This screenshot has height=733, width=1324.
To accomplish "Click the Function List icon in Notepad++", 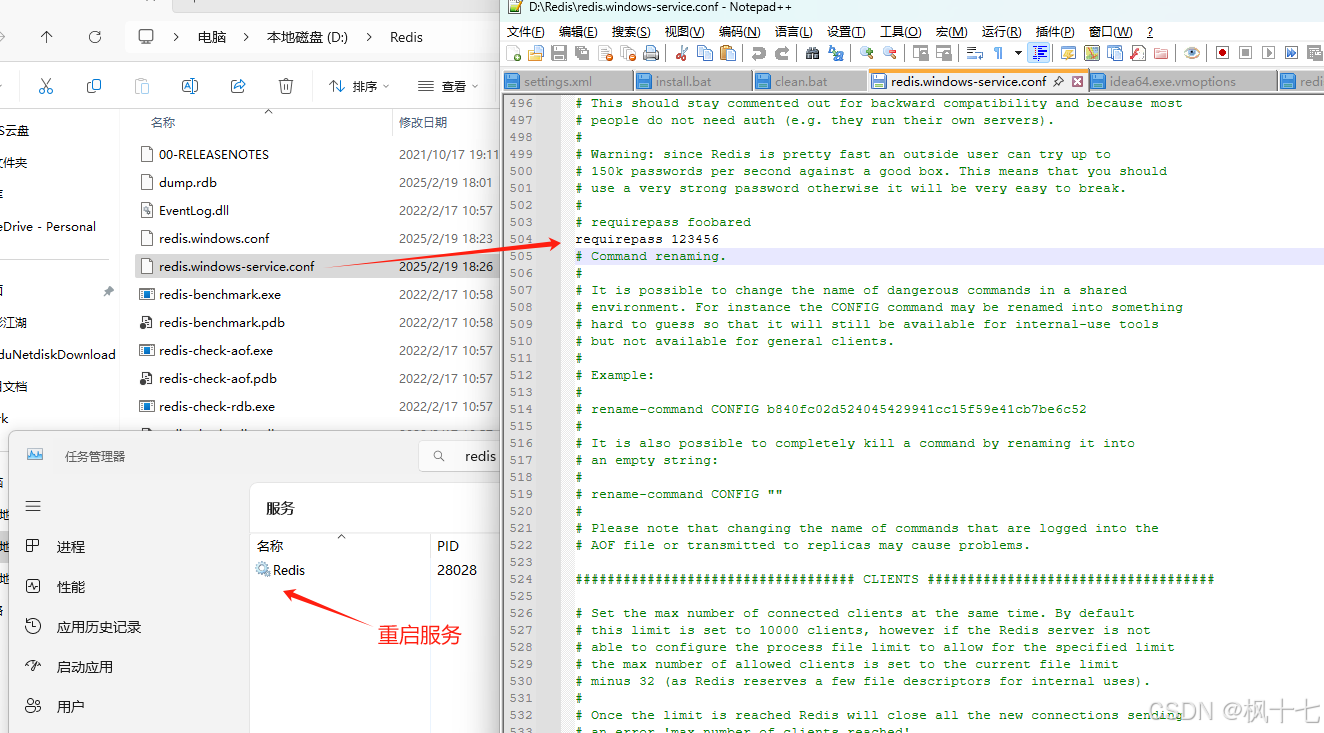I will click(x=1137, y=53).
